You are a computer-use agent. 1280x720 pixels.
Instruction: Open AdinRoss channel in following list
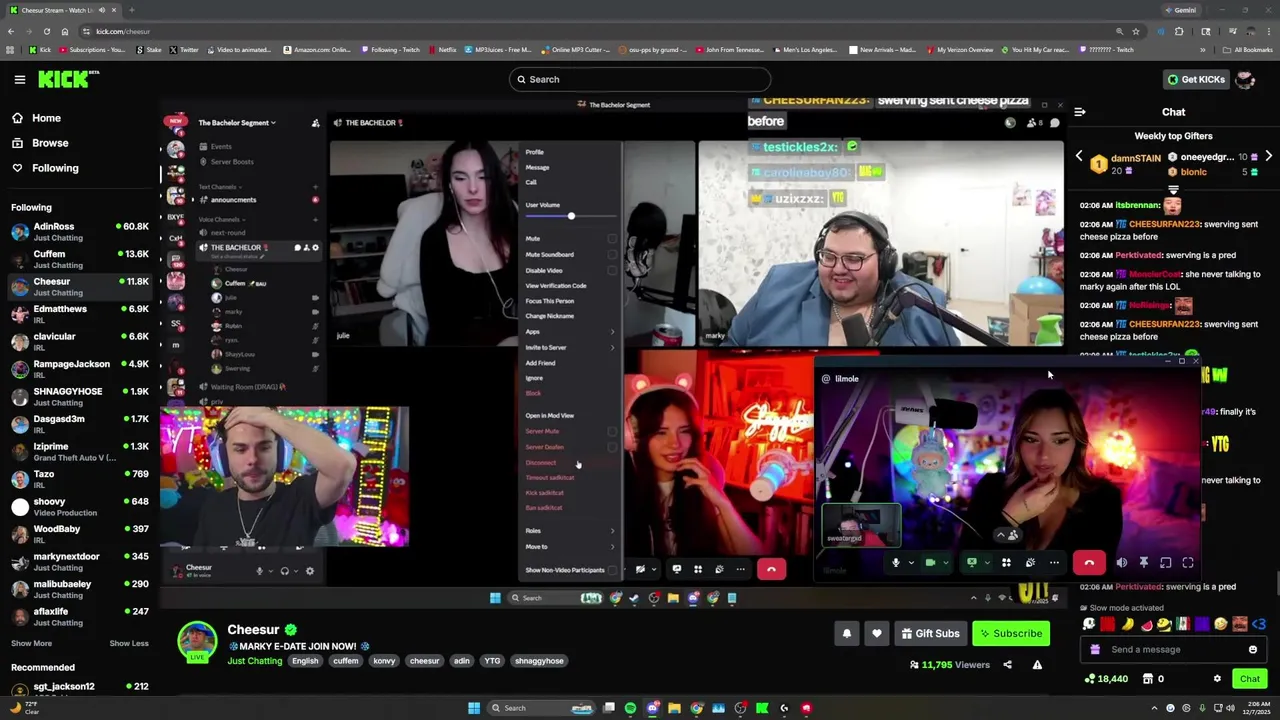[x=80, y=231]
